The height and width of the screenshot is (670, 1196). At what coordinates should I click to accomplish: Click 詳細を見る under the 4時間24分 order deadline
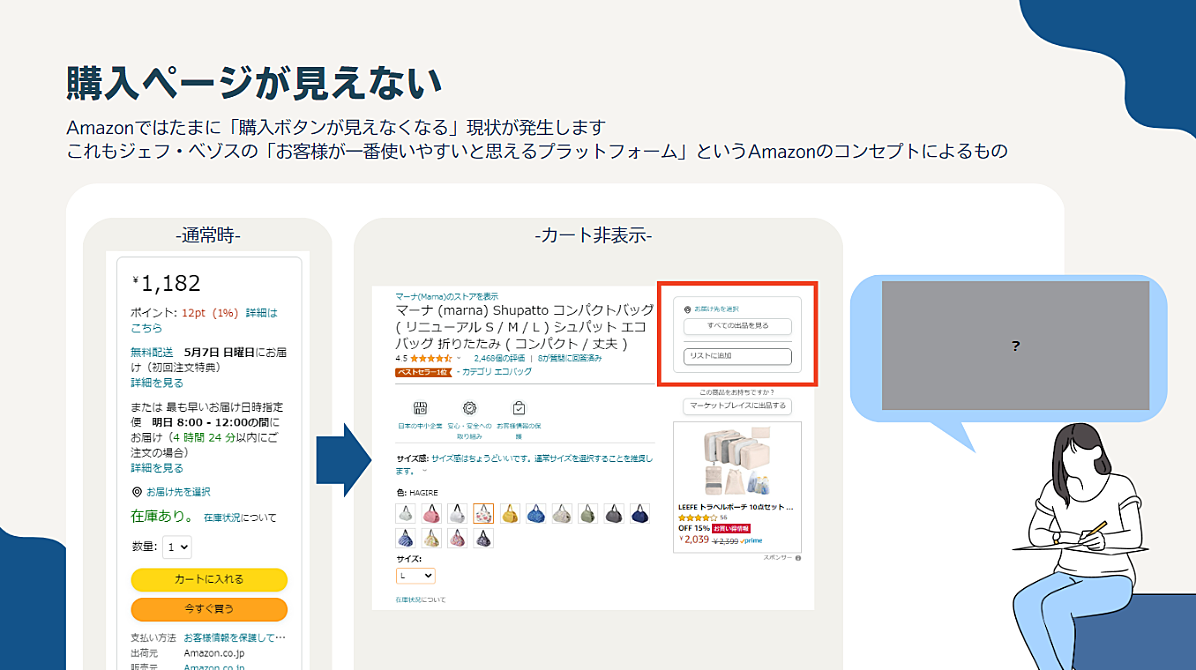[156, 469]
